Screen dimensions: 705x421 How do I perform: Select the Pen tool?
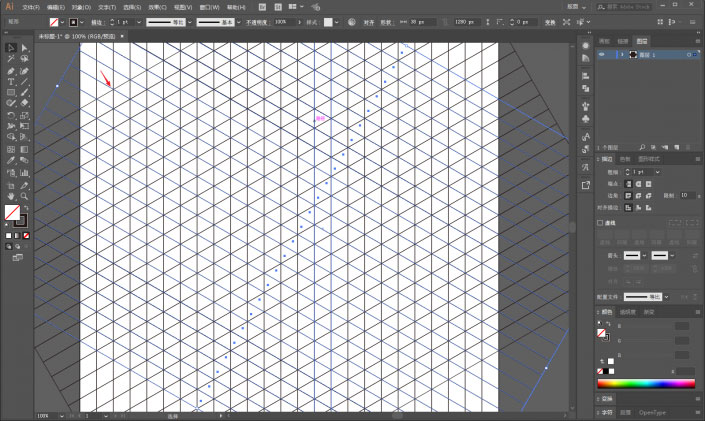click(11, 71)
